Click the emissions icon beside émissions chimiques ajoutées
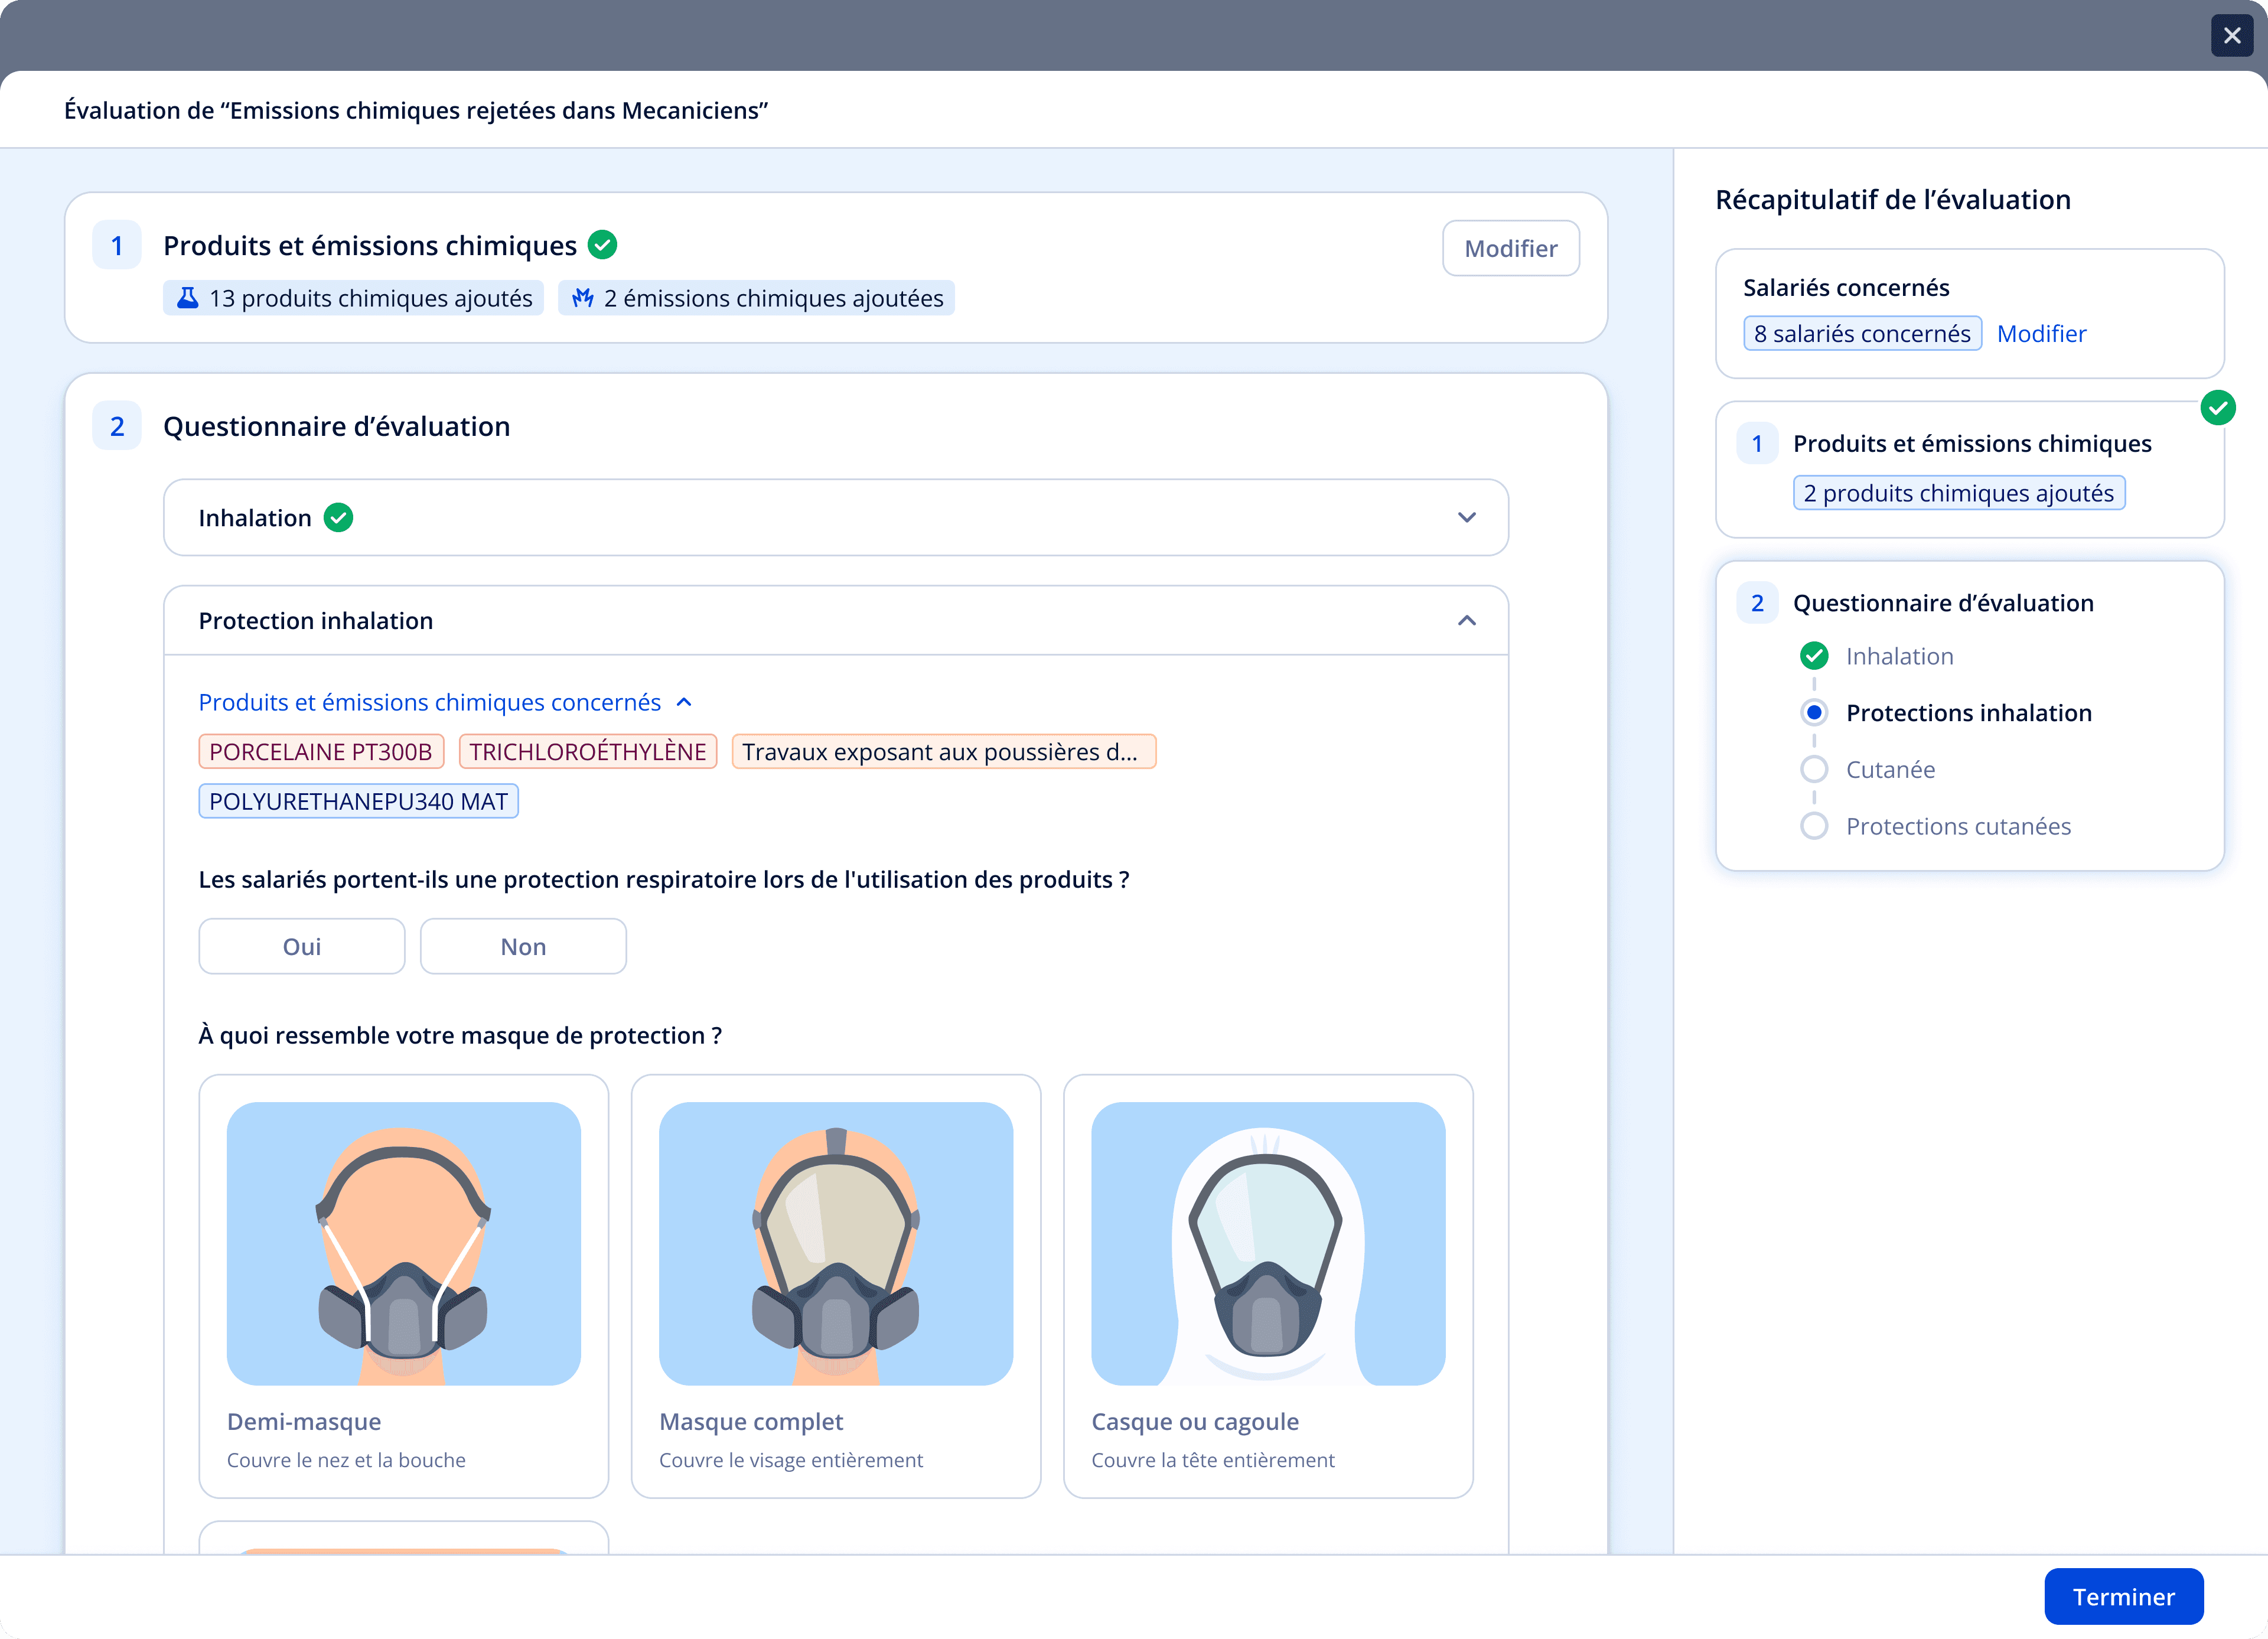Screen dimensions: 2268x1639 [x=583, y=298]
